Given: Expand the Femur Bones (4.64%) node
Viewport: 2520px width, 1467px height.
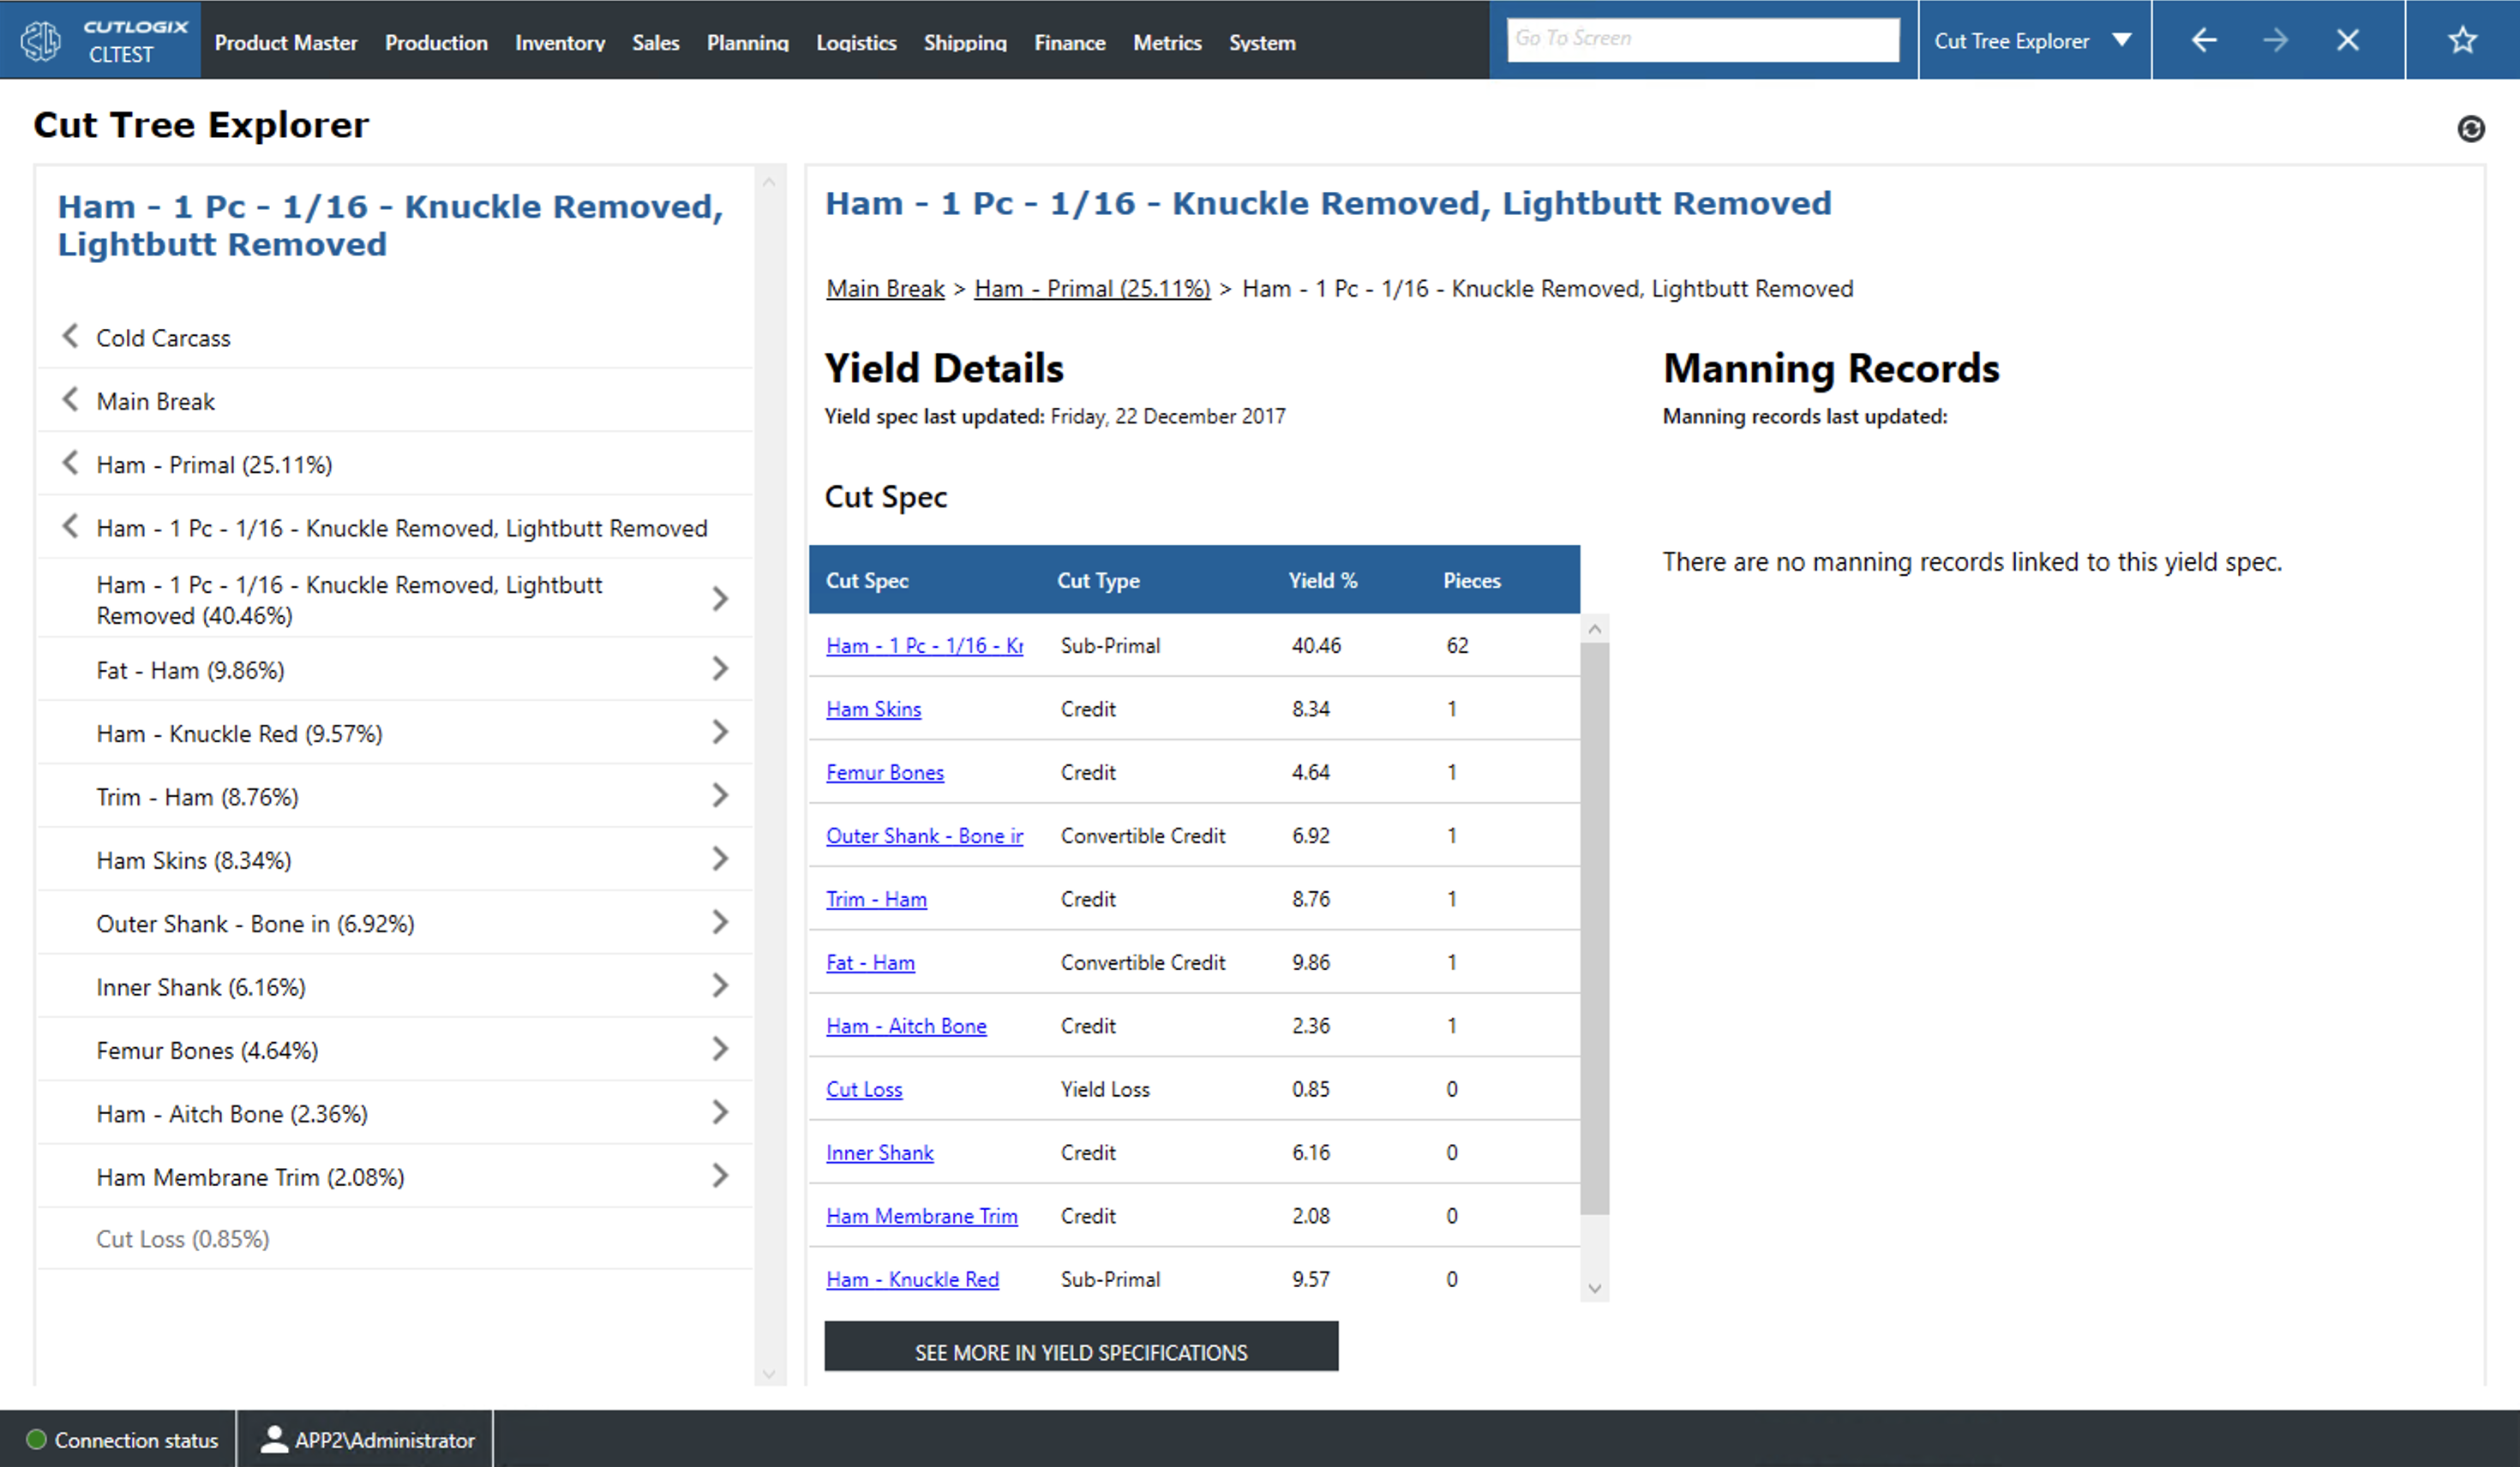Looking at the screenshot, I should tap(720, 1049).
